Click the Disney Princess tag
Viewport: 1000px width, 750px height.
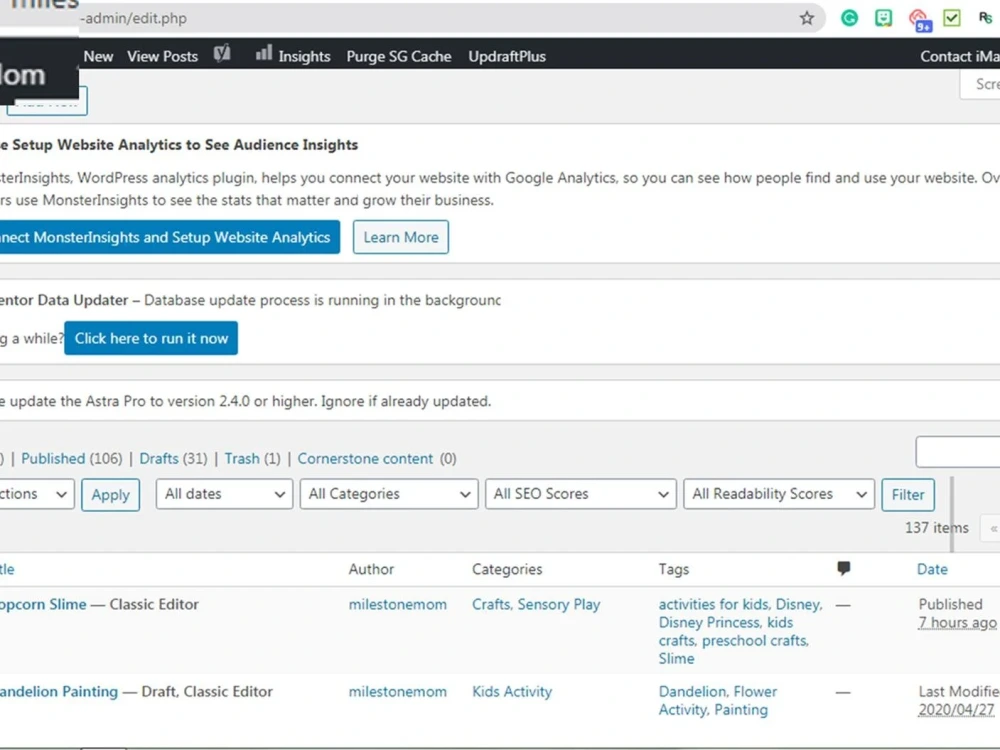coord(710,622)
